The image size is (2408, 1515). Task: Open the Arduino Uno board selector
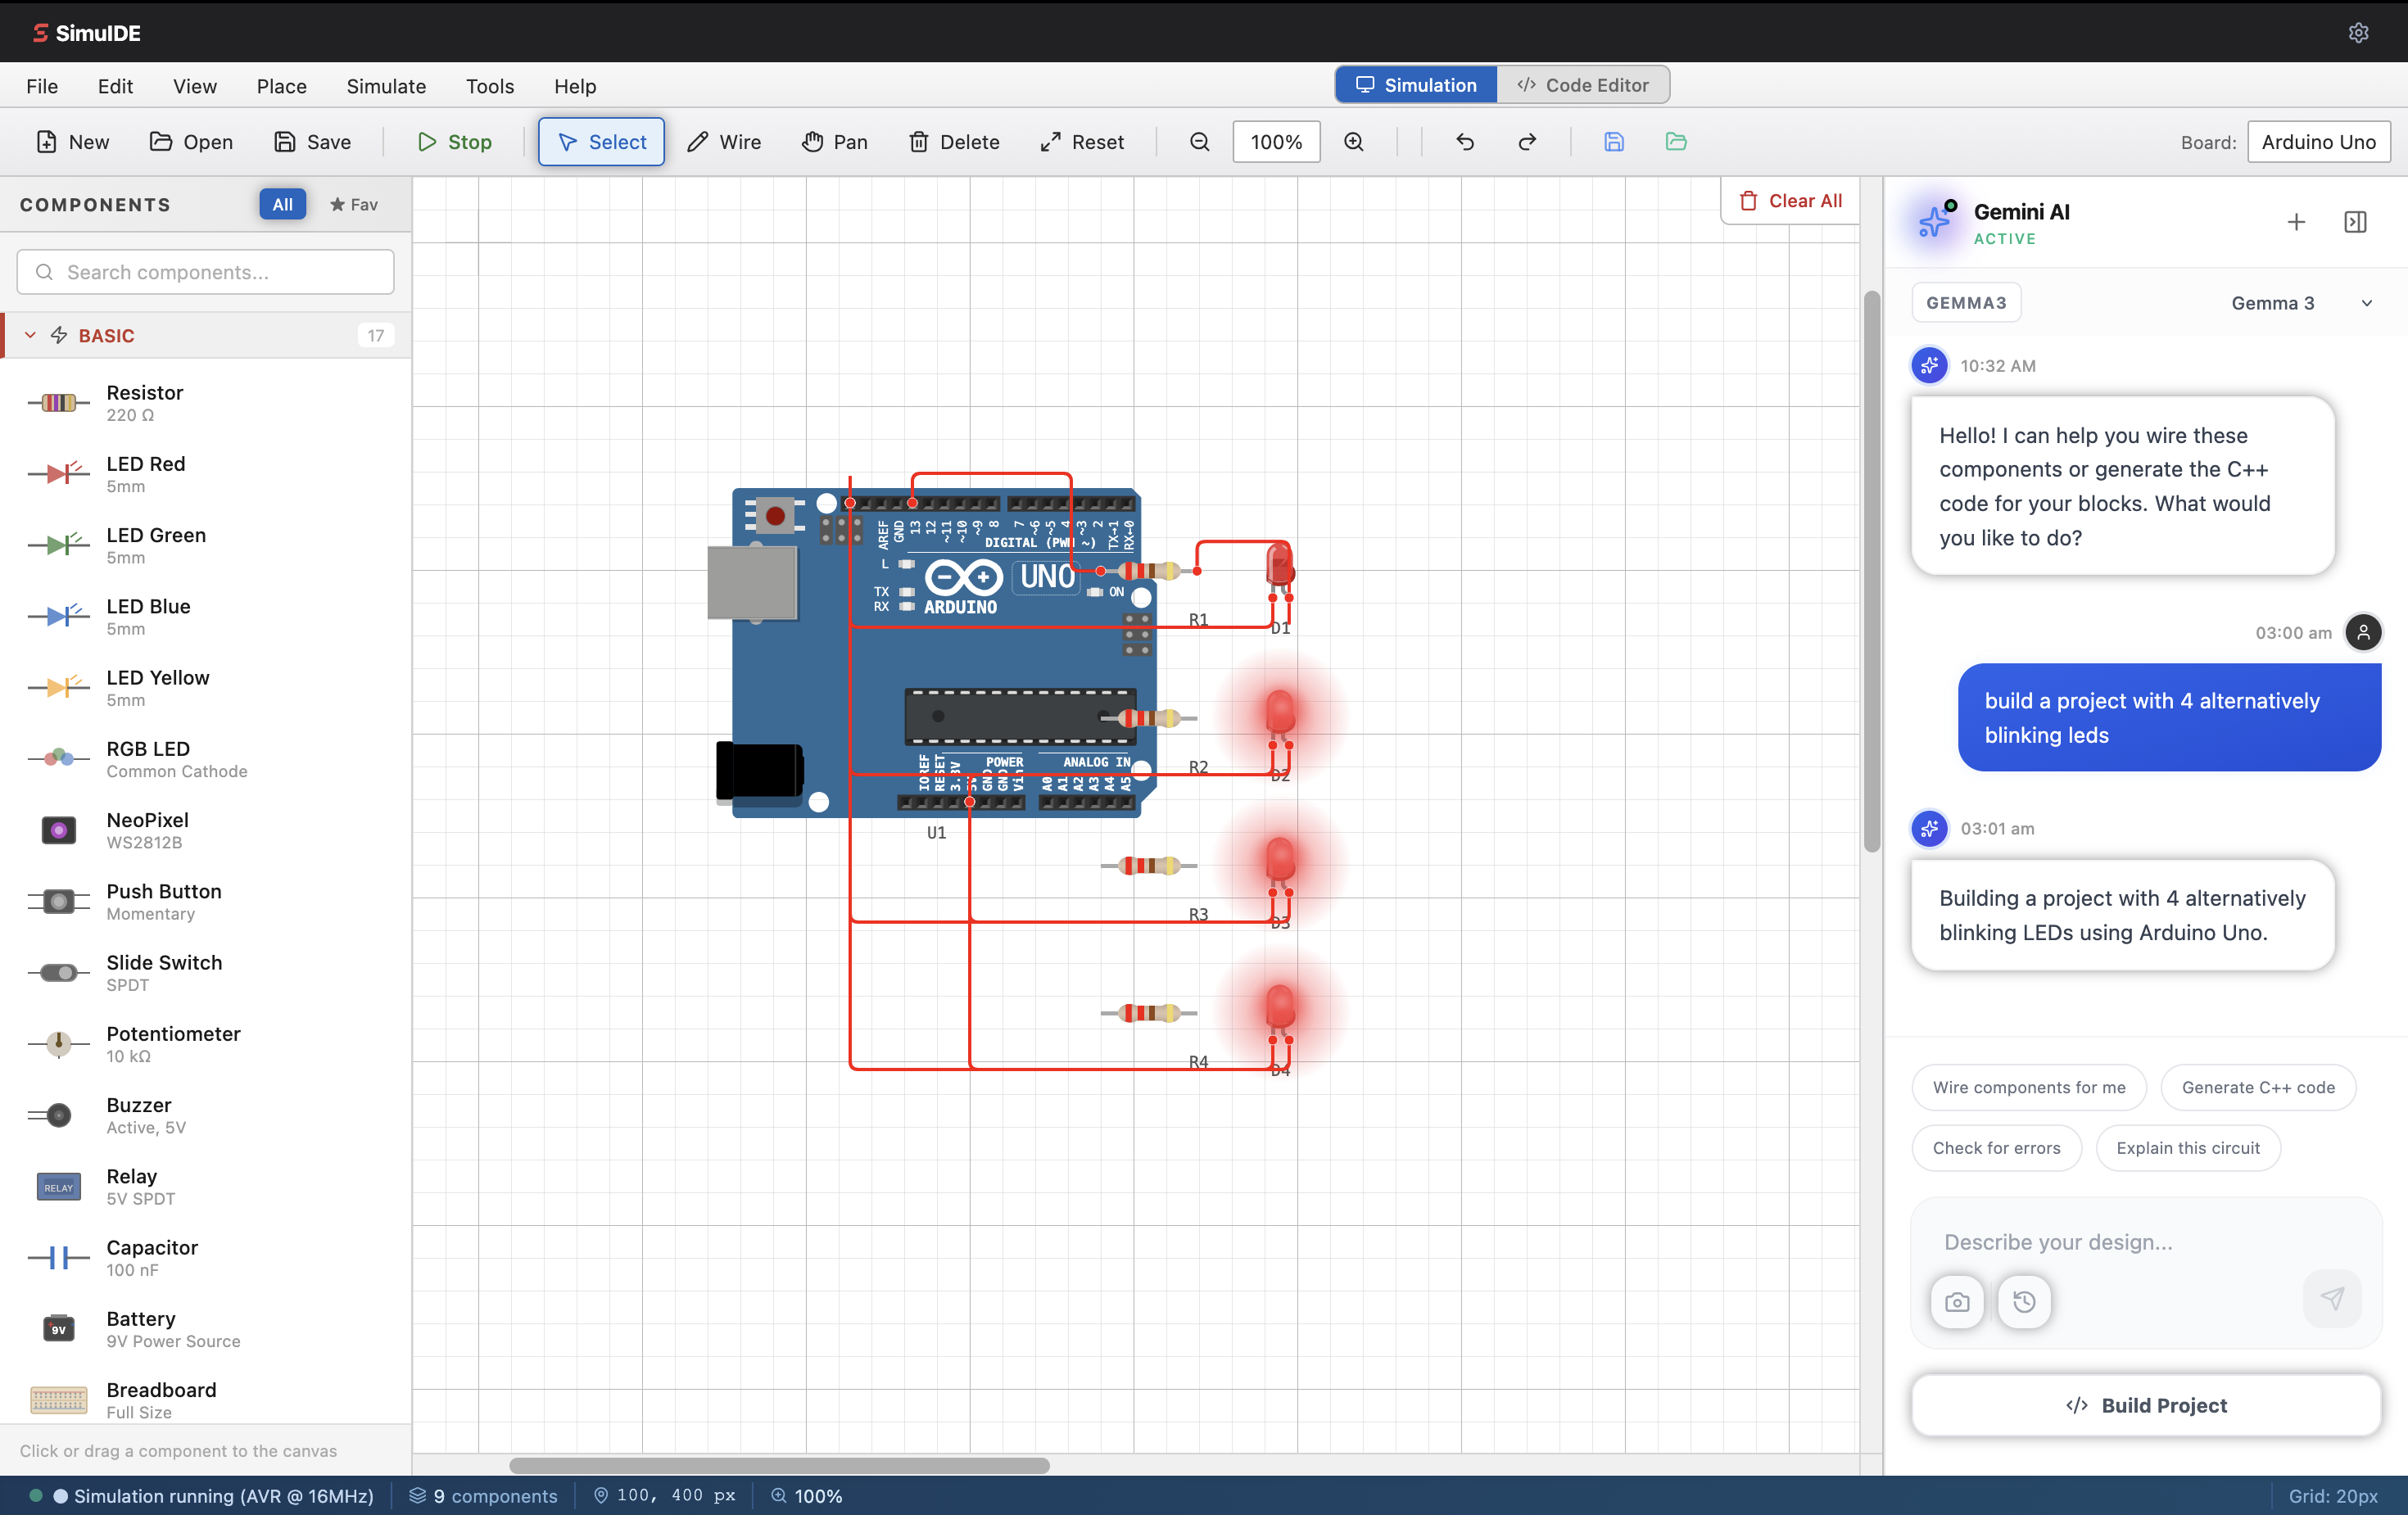tap(2318, 142)
